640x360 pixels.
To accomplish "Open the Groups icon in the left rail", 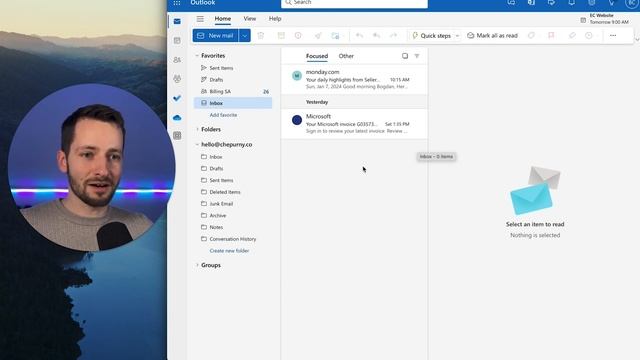I will tap(177, 79).
